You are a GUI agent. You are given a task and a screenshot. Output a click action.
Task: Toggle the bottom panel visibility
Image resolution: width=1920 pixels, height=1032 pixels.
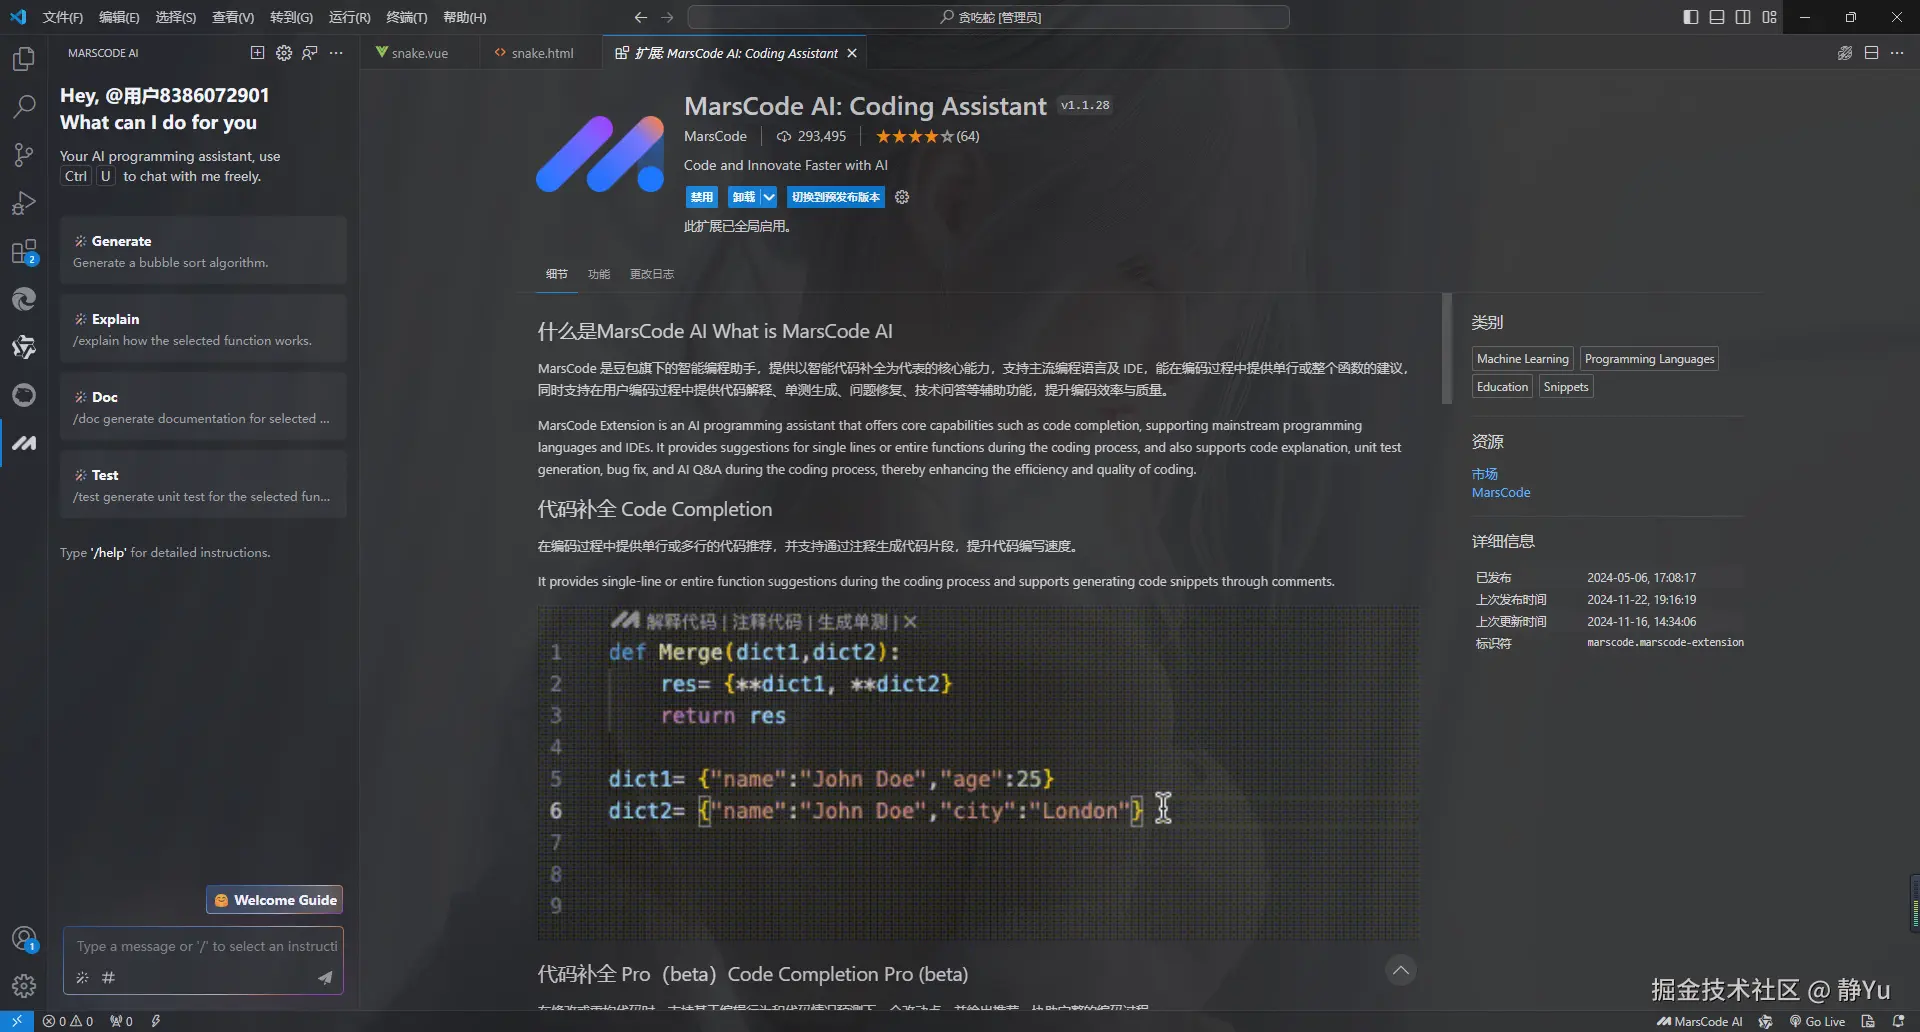pyautogui.click(x=1717, y=17)
